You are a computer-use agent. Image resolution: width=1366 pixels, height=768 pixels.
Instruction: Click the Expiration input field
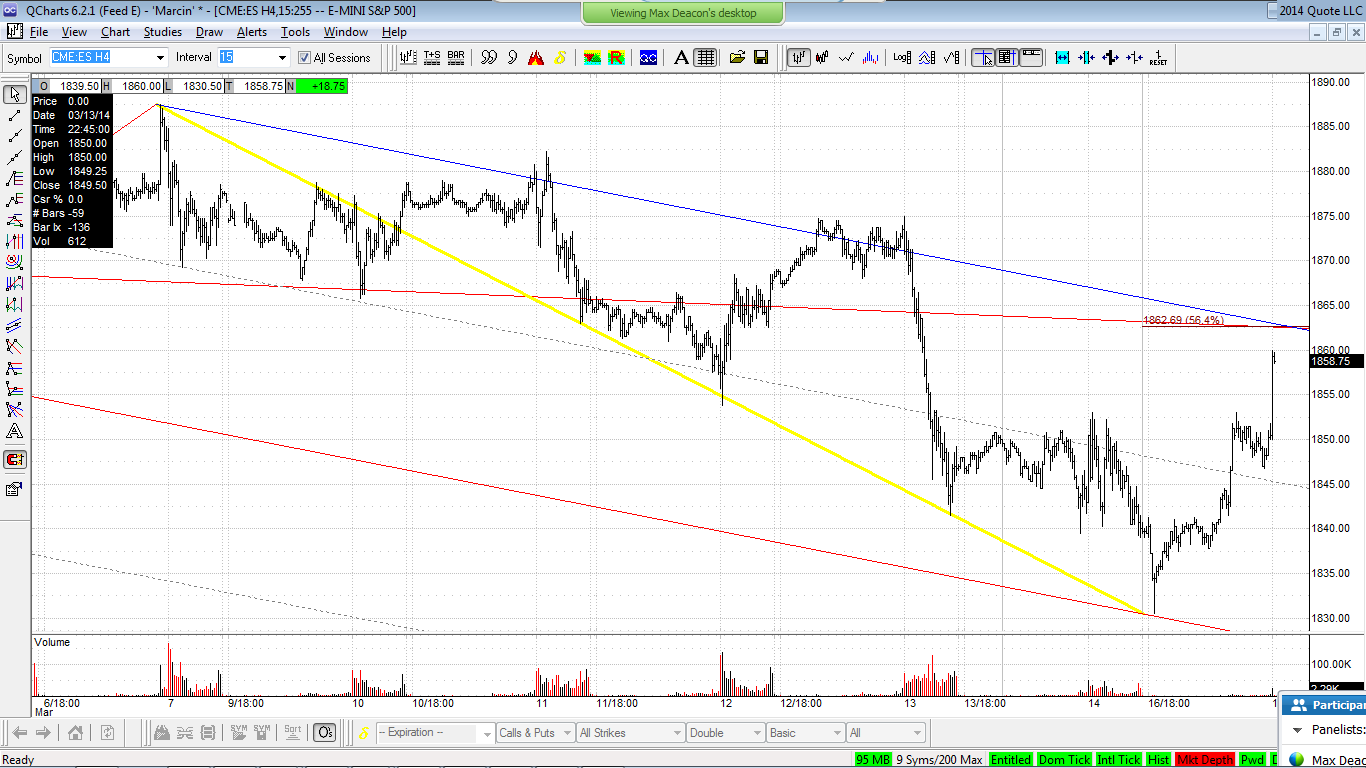(436, 733)
